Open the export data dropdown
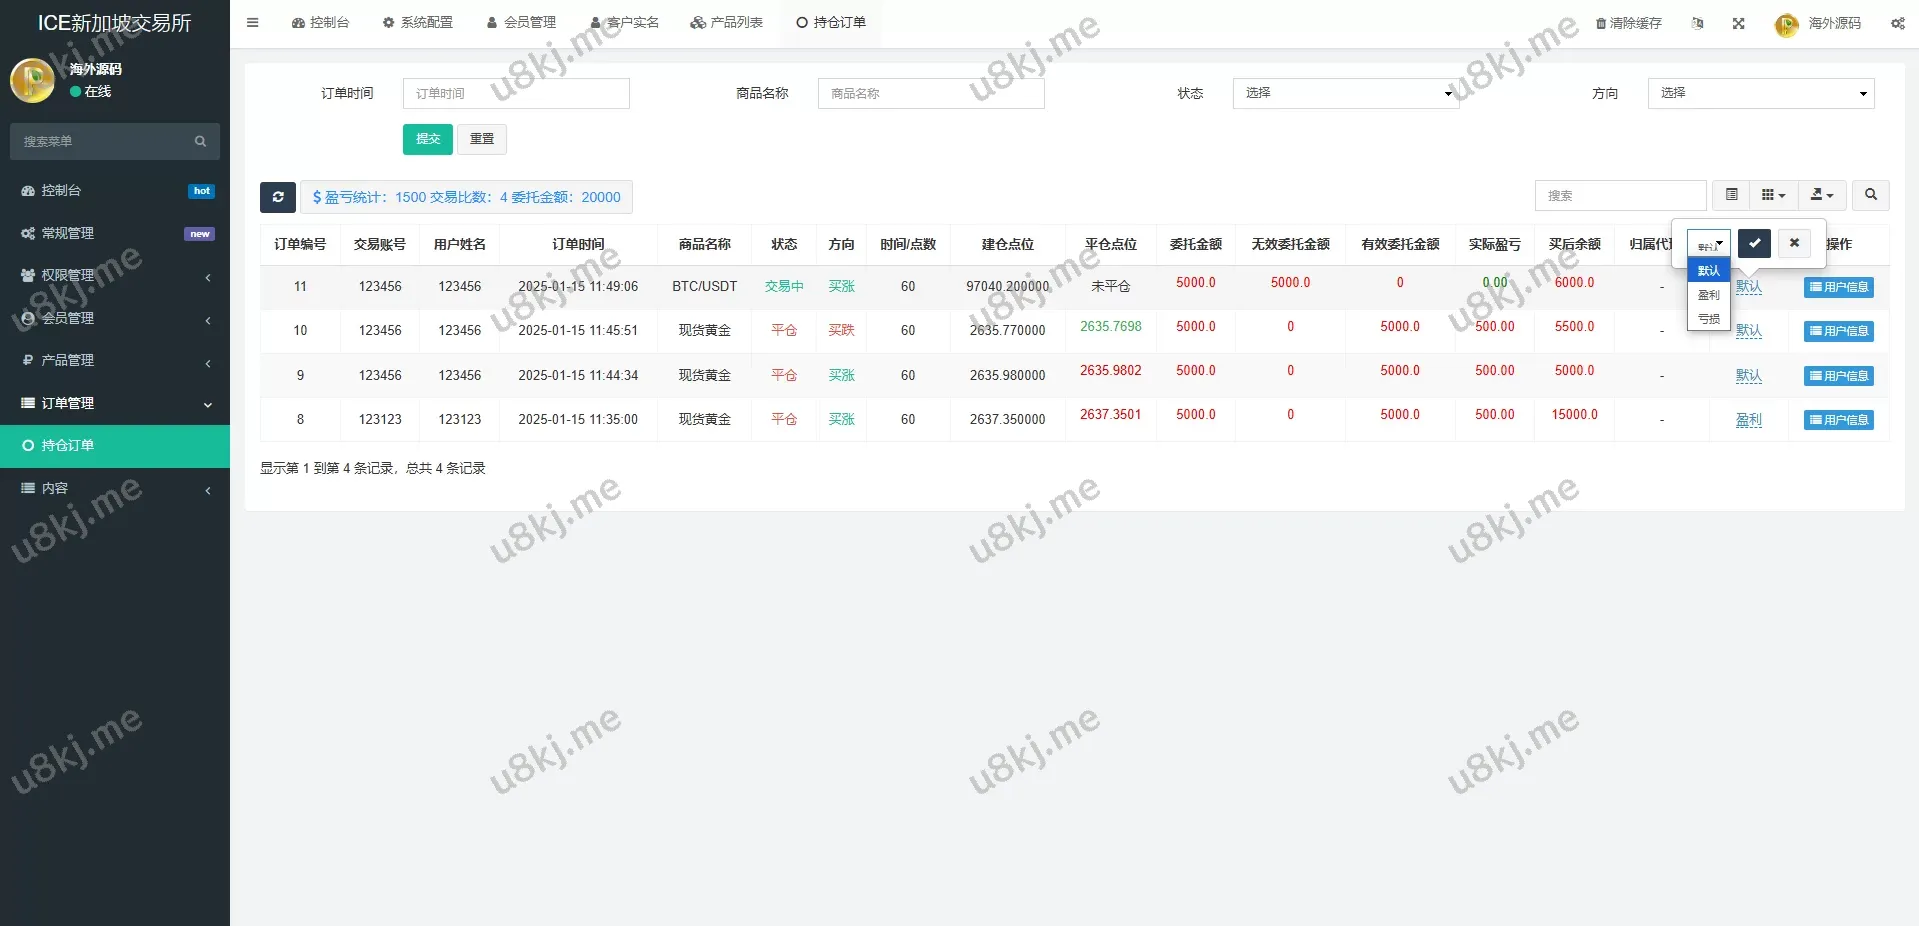The image size is (1919, 926). click(x=1822, y=195)
